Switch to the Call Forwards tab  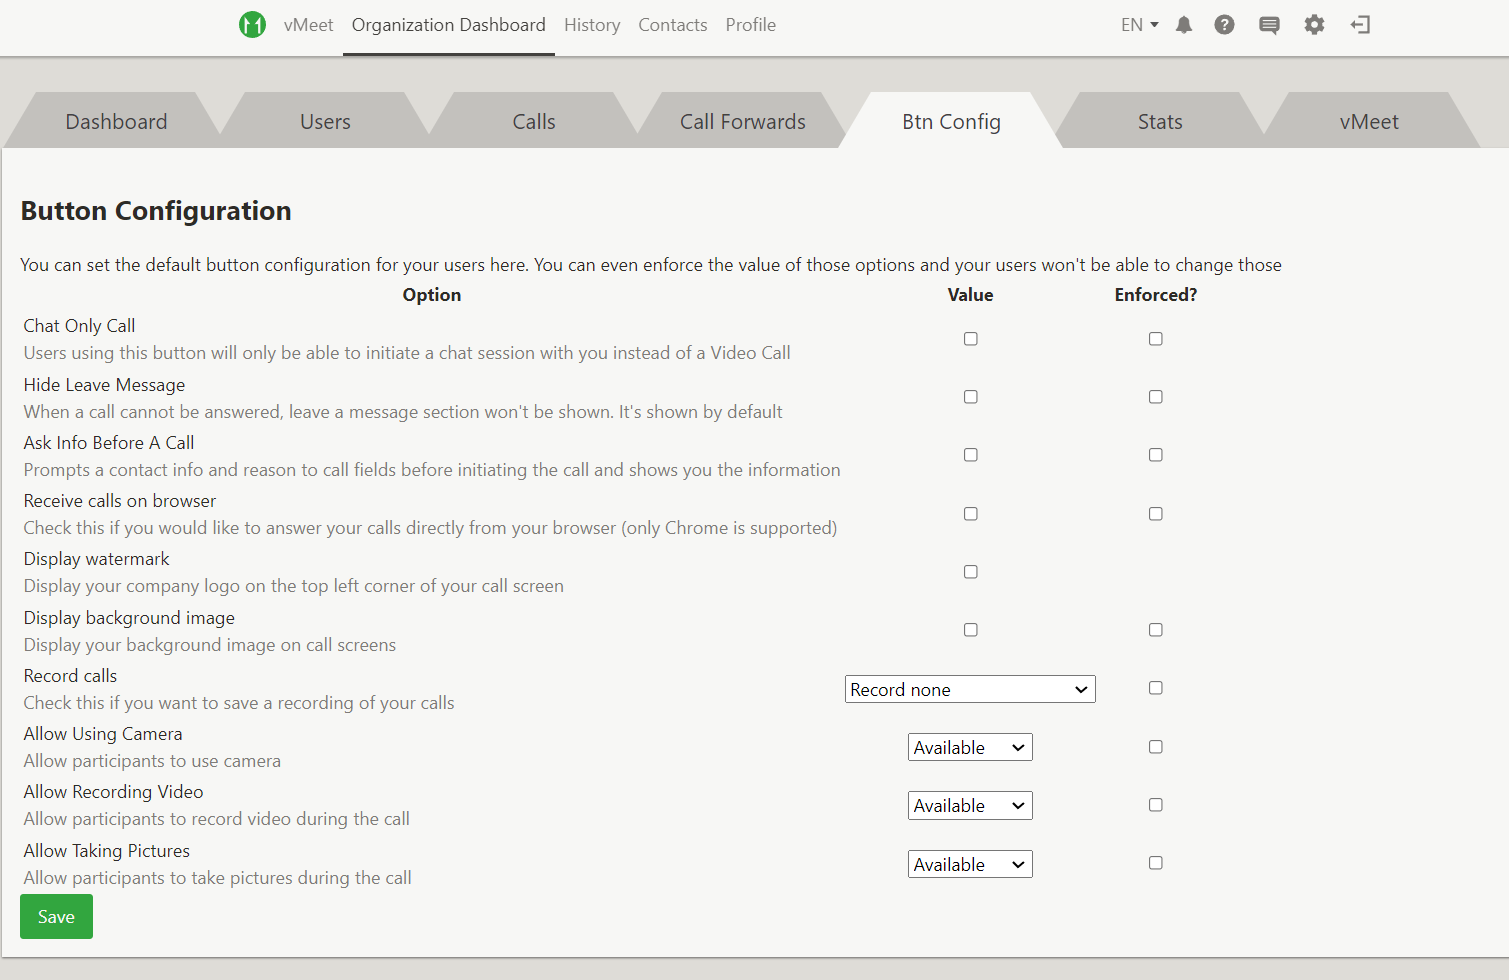coord(743,121)
